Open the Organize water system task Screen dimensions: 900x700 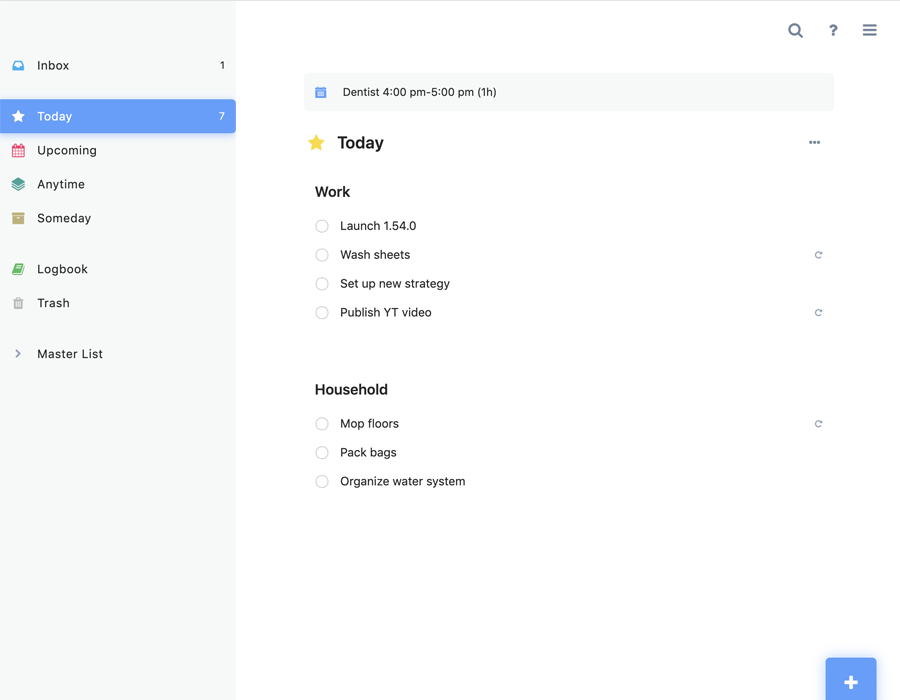click(404, 481)
